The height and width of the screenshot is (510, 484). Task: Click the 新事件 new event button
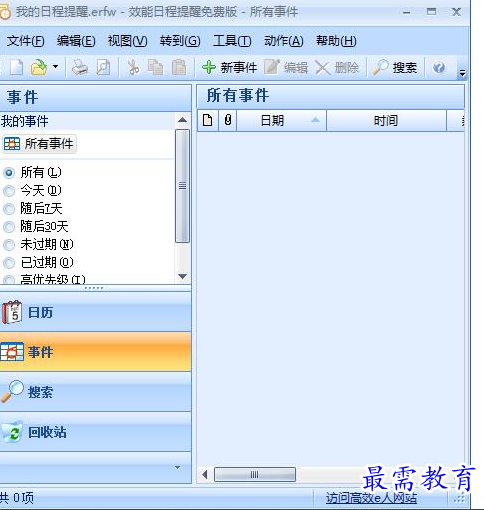point(229,68)
